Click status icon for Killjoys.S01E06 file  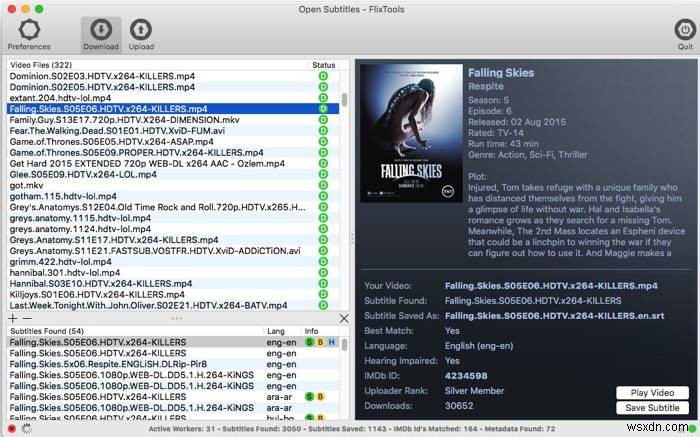(x=323, y=295)
